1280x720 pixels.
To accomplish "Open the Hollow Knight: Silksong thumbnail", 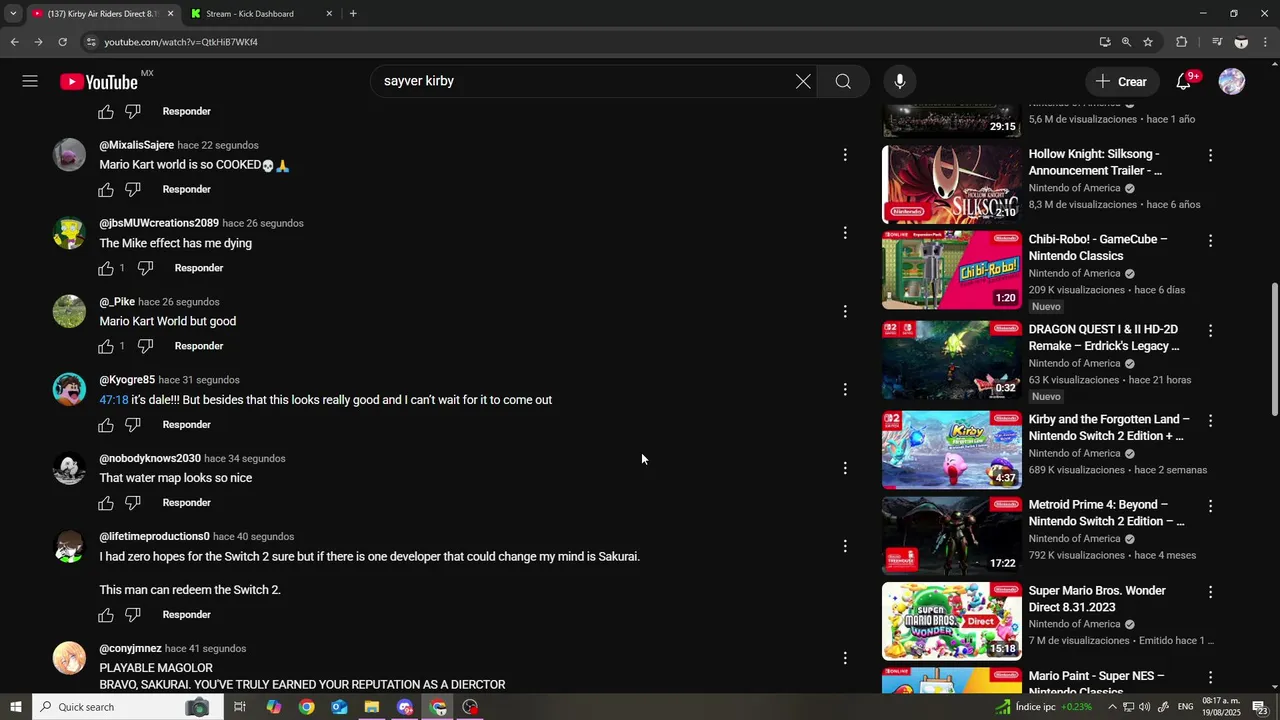I will click(x=951, y=184).
